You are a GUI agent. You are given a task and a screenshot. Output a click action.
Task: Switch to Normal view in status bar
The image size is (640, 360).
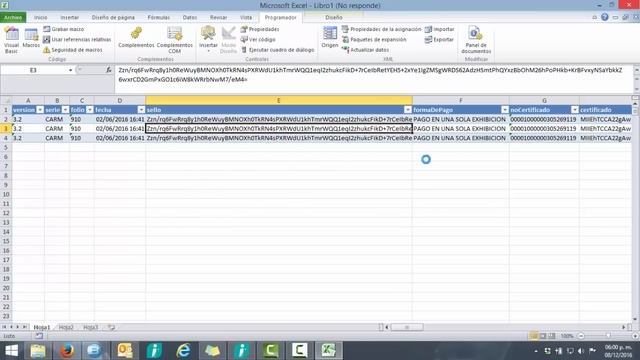(x=533, y=336)
